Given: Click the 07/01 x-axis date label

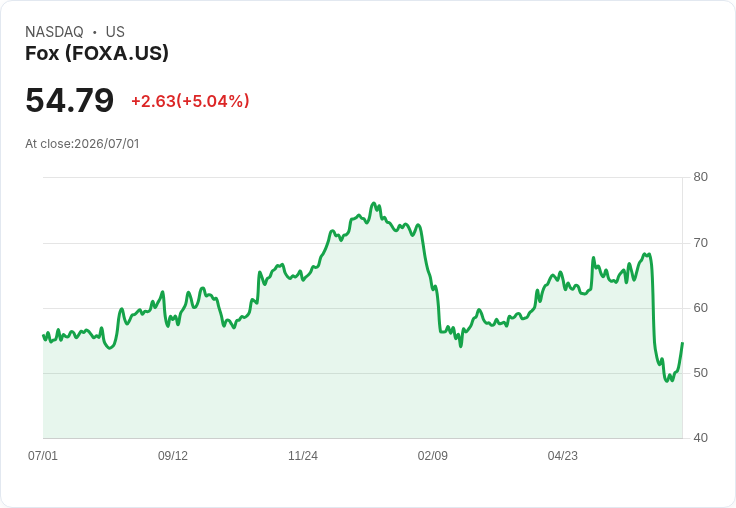Looking at the screenshot, I should [43, 455].
